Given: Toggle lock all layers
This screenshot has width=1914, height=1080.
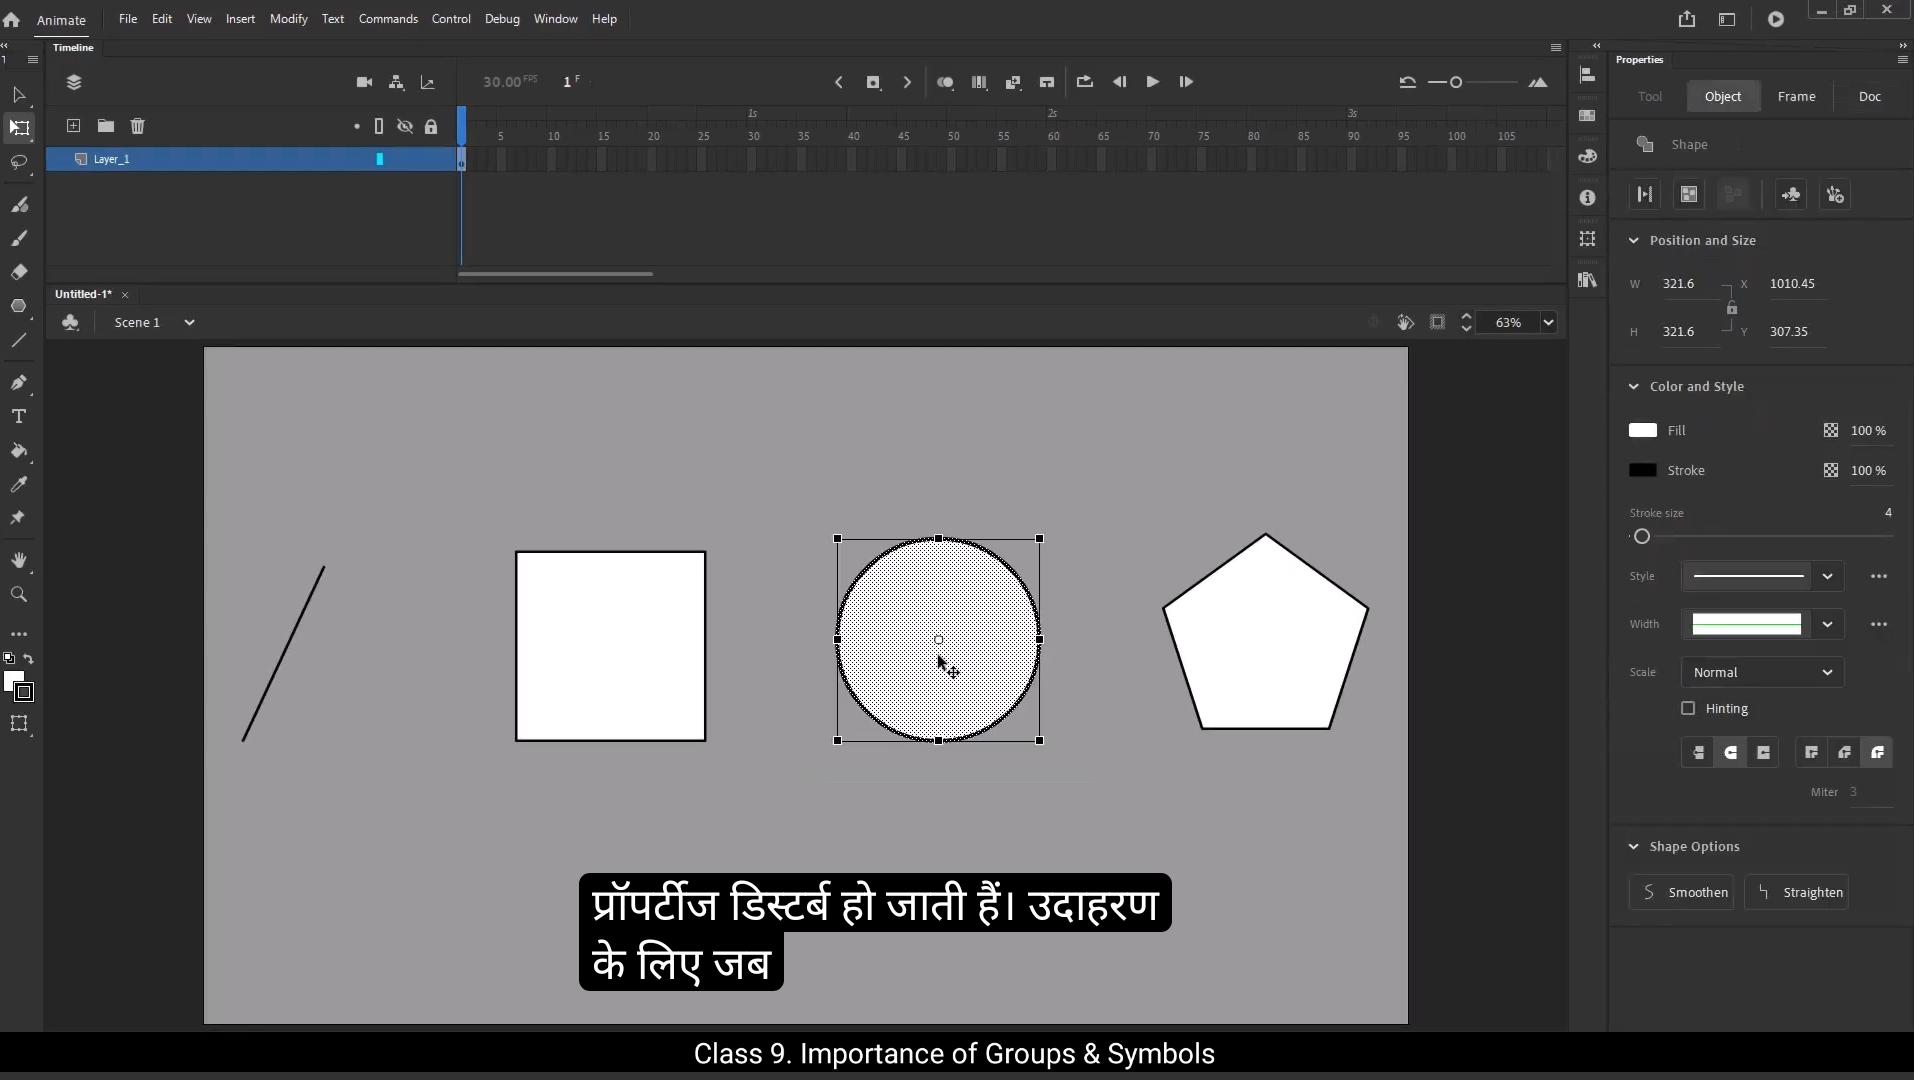Looking at the screenshot, I should [431, 127].
